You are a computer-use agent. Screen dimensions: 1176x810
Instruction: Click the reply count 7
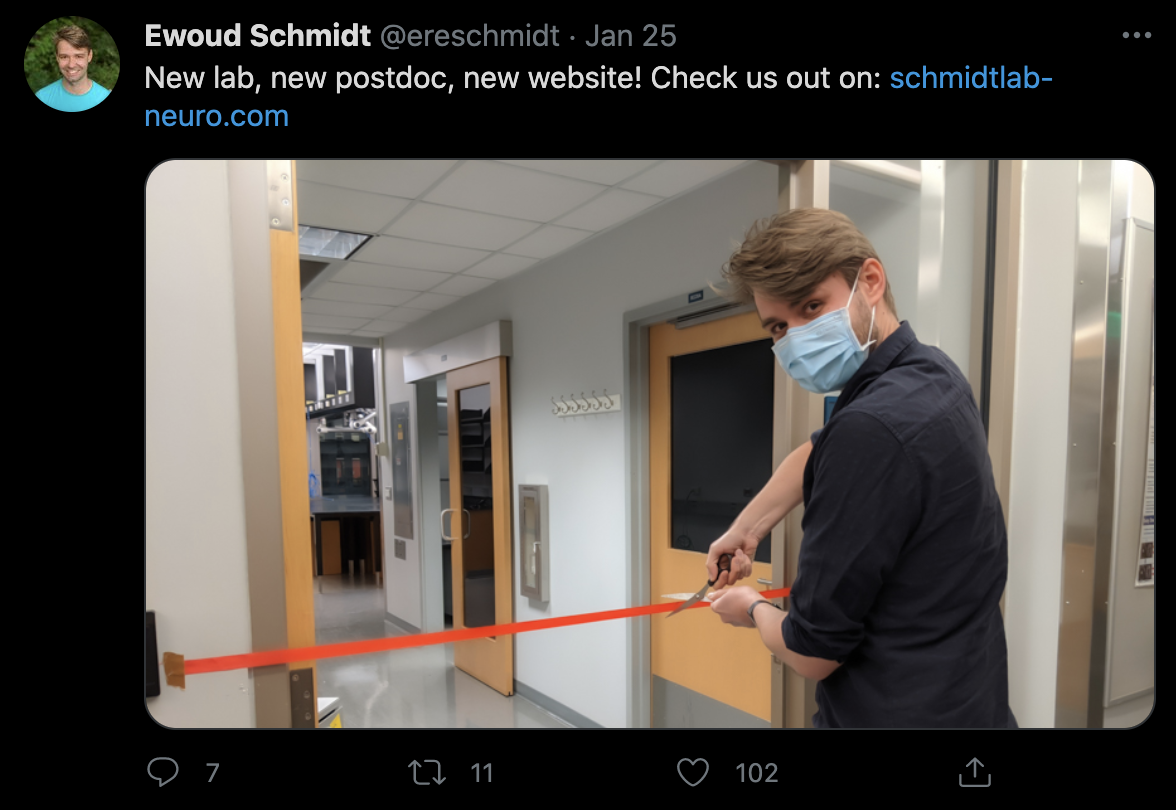(212, 772)
